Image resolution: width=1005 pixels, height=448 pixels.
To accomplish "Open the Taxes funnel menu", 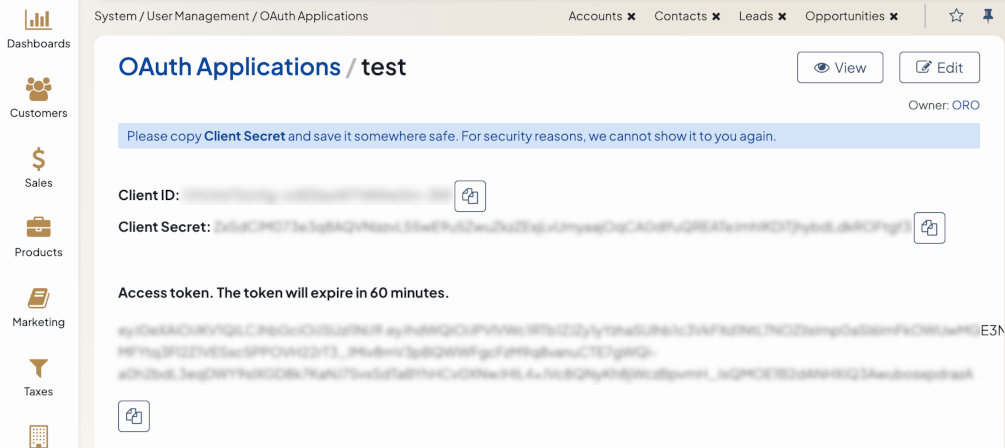I will coord(38,376).
